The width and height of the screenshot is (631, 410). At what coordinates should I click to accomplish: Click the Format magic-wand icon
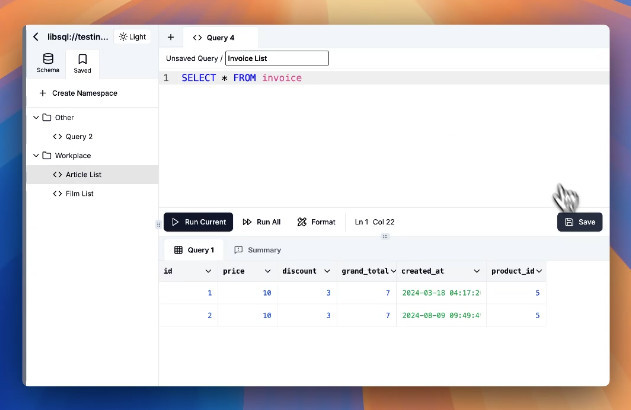point(302,222)
